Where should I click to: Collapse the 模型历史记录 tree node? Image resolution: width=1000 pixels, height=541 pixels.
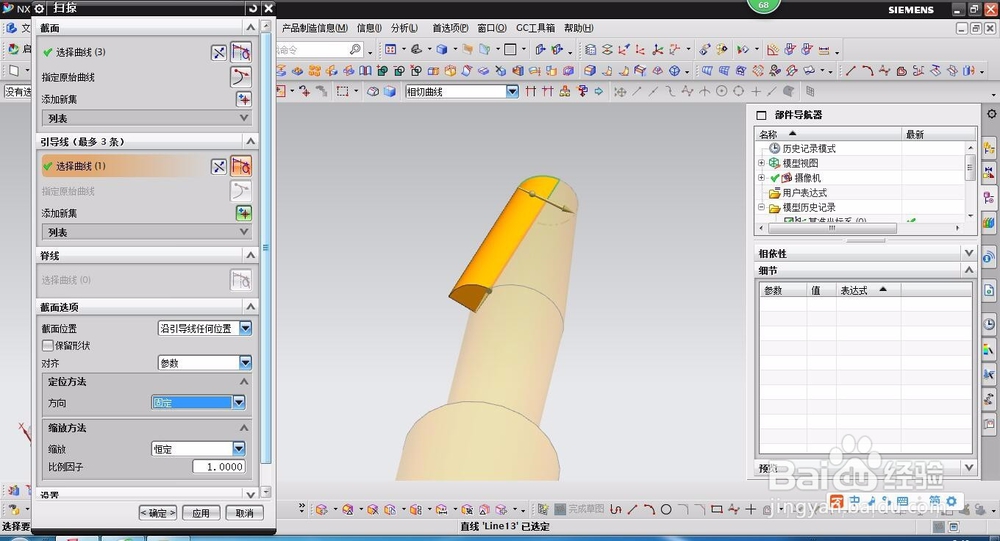pyautogui.click(x=761, y=207)
